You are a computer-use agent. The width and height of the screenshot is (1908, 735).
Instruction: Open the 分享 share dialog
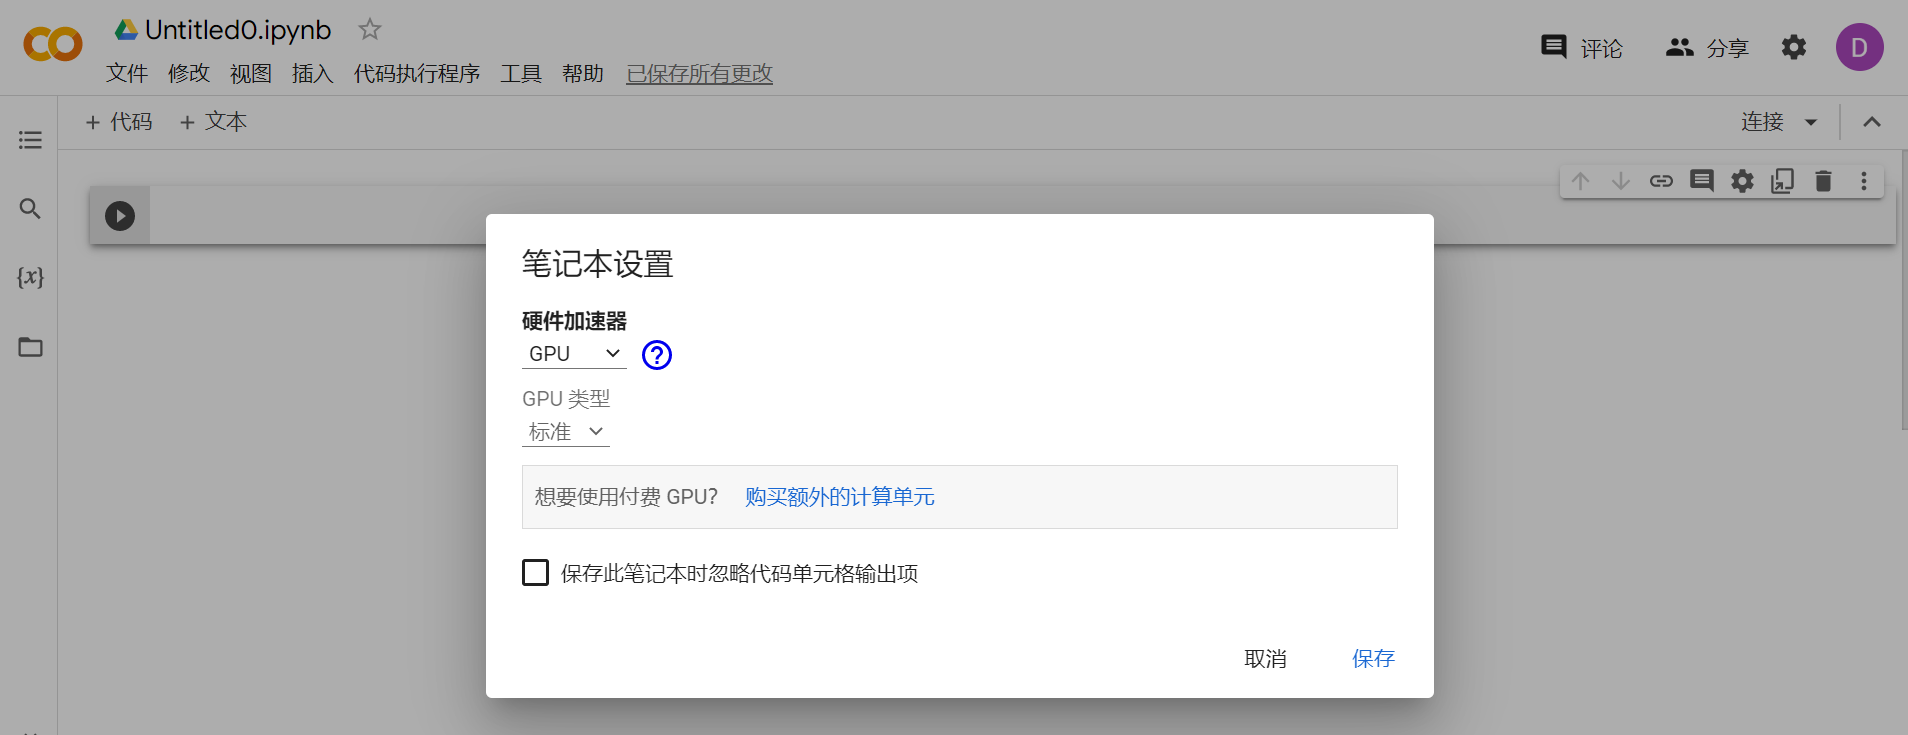click(1707, 48)
